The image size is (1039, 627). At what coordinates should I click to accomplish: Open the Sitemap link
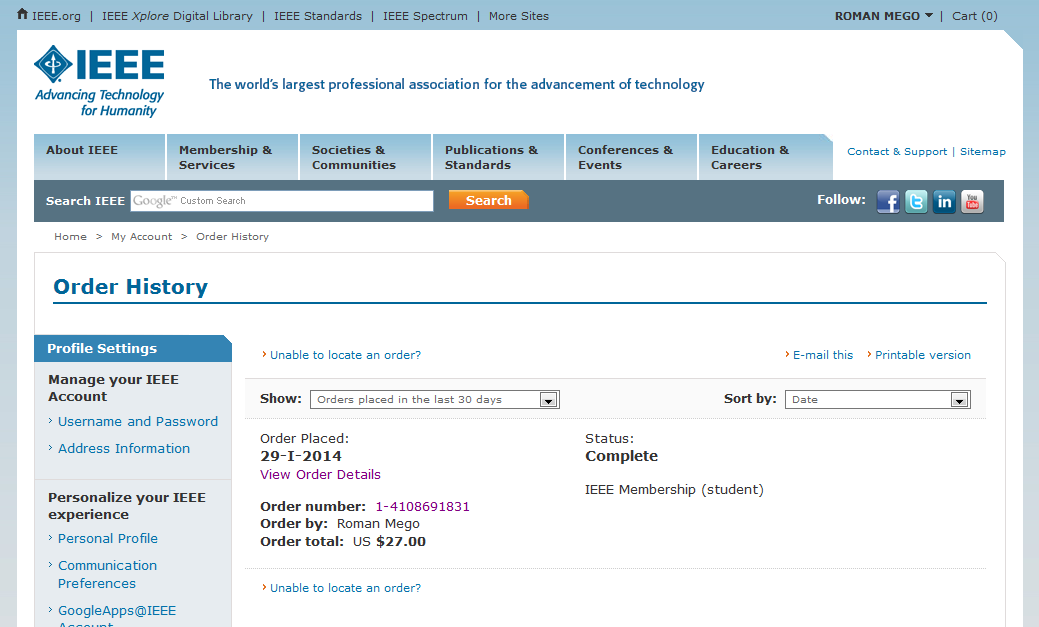click(983, 151)
